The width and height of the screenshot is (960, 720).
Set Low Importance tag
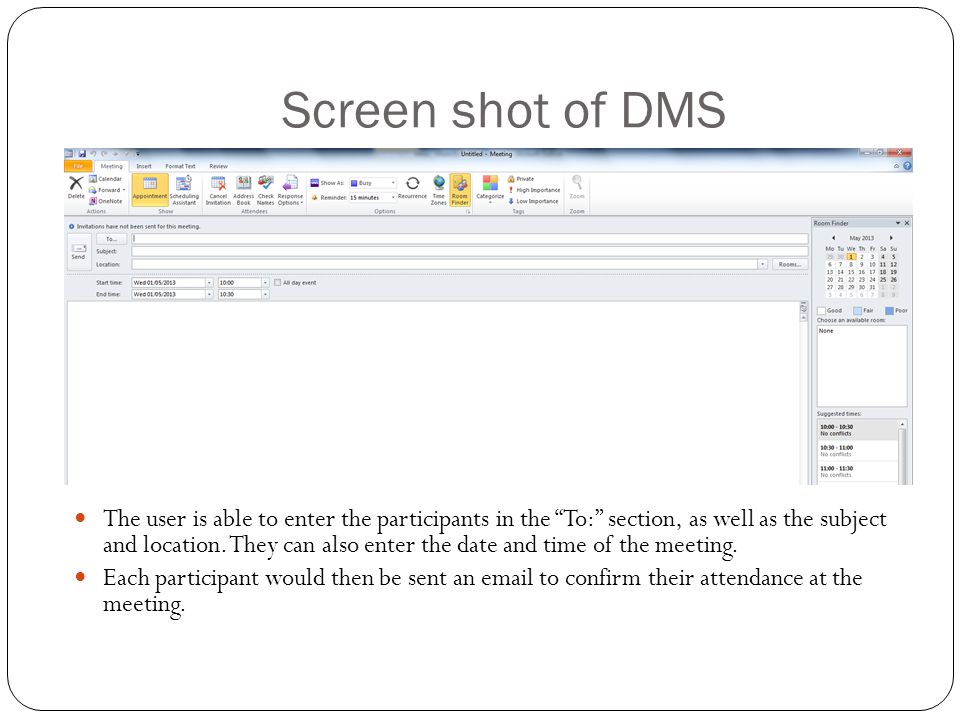tap(533, 201)
